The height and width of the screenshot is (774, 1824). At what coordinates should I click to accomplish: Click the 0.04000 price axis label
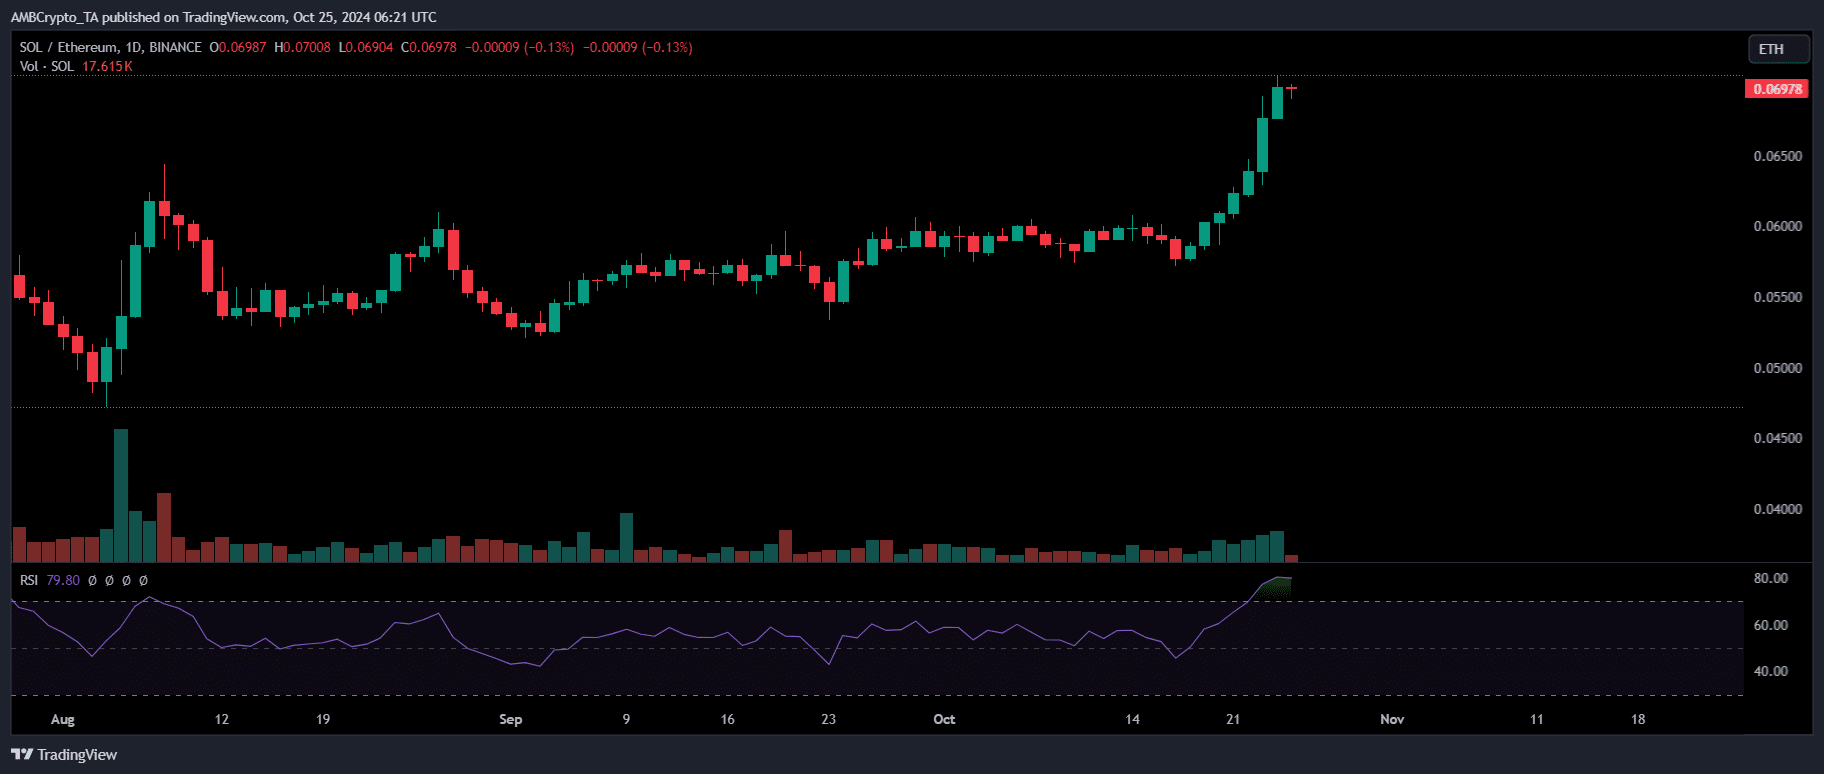(x=1778, y=509)
